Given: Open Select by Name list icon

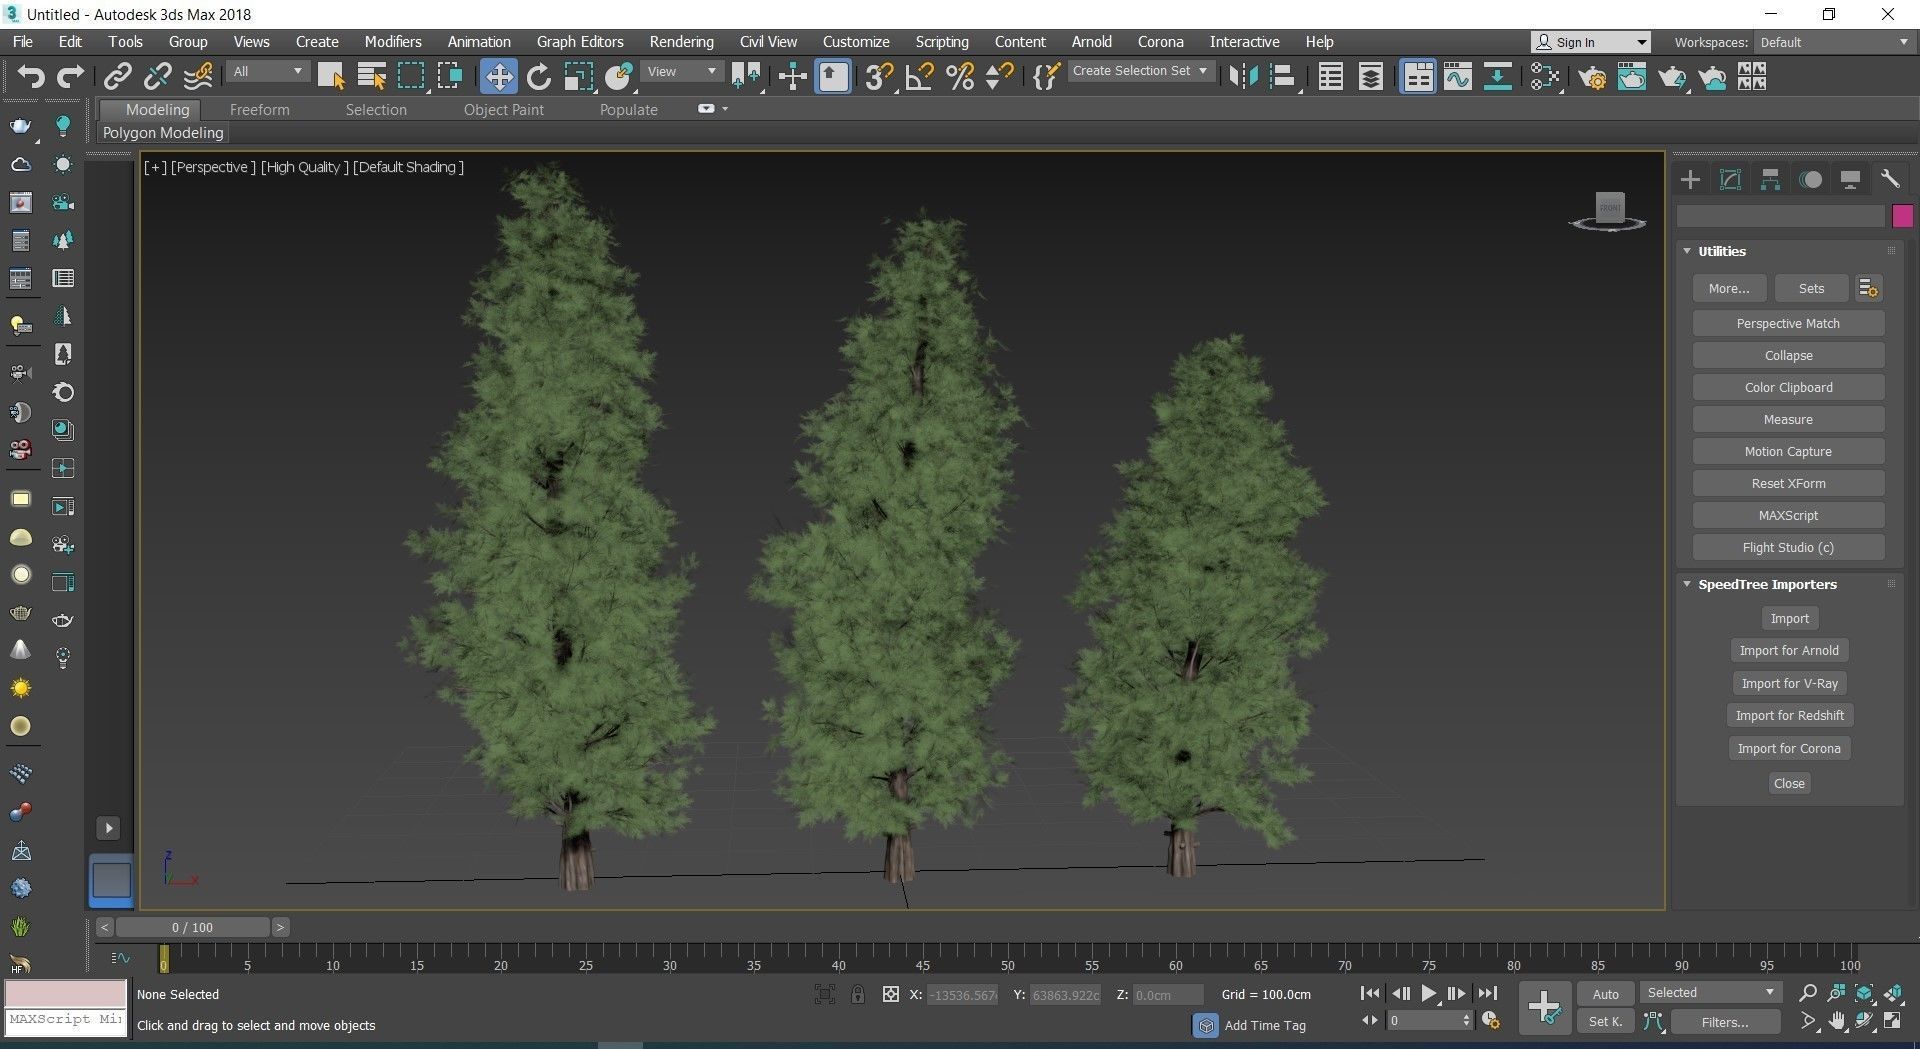Looking at the screenshot, I should click(x=372, y=76).
